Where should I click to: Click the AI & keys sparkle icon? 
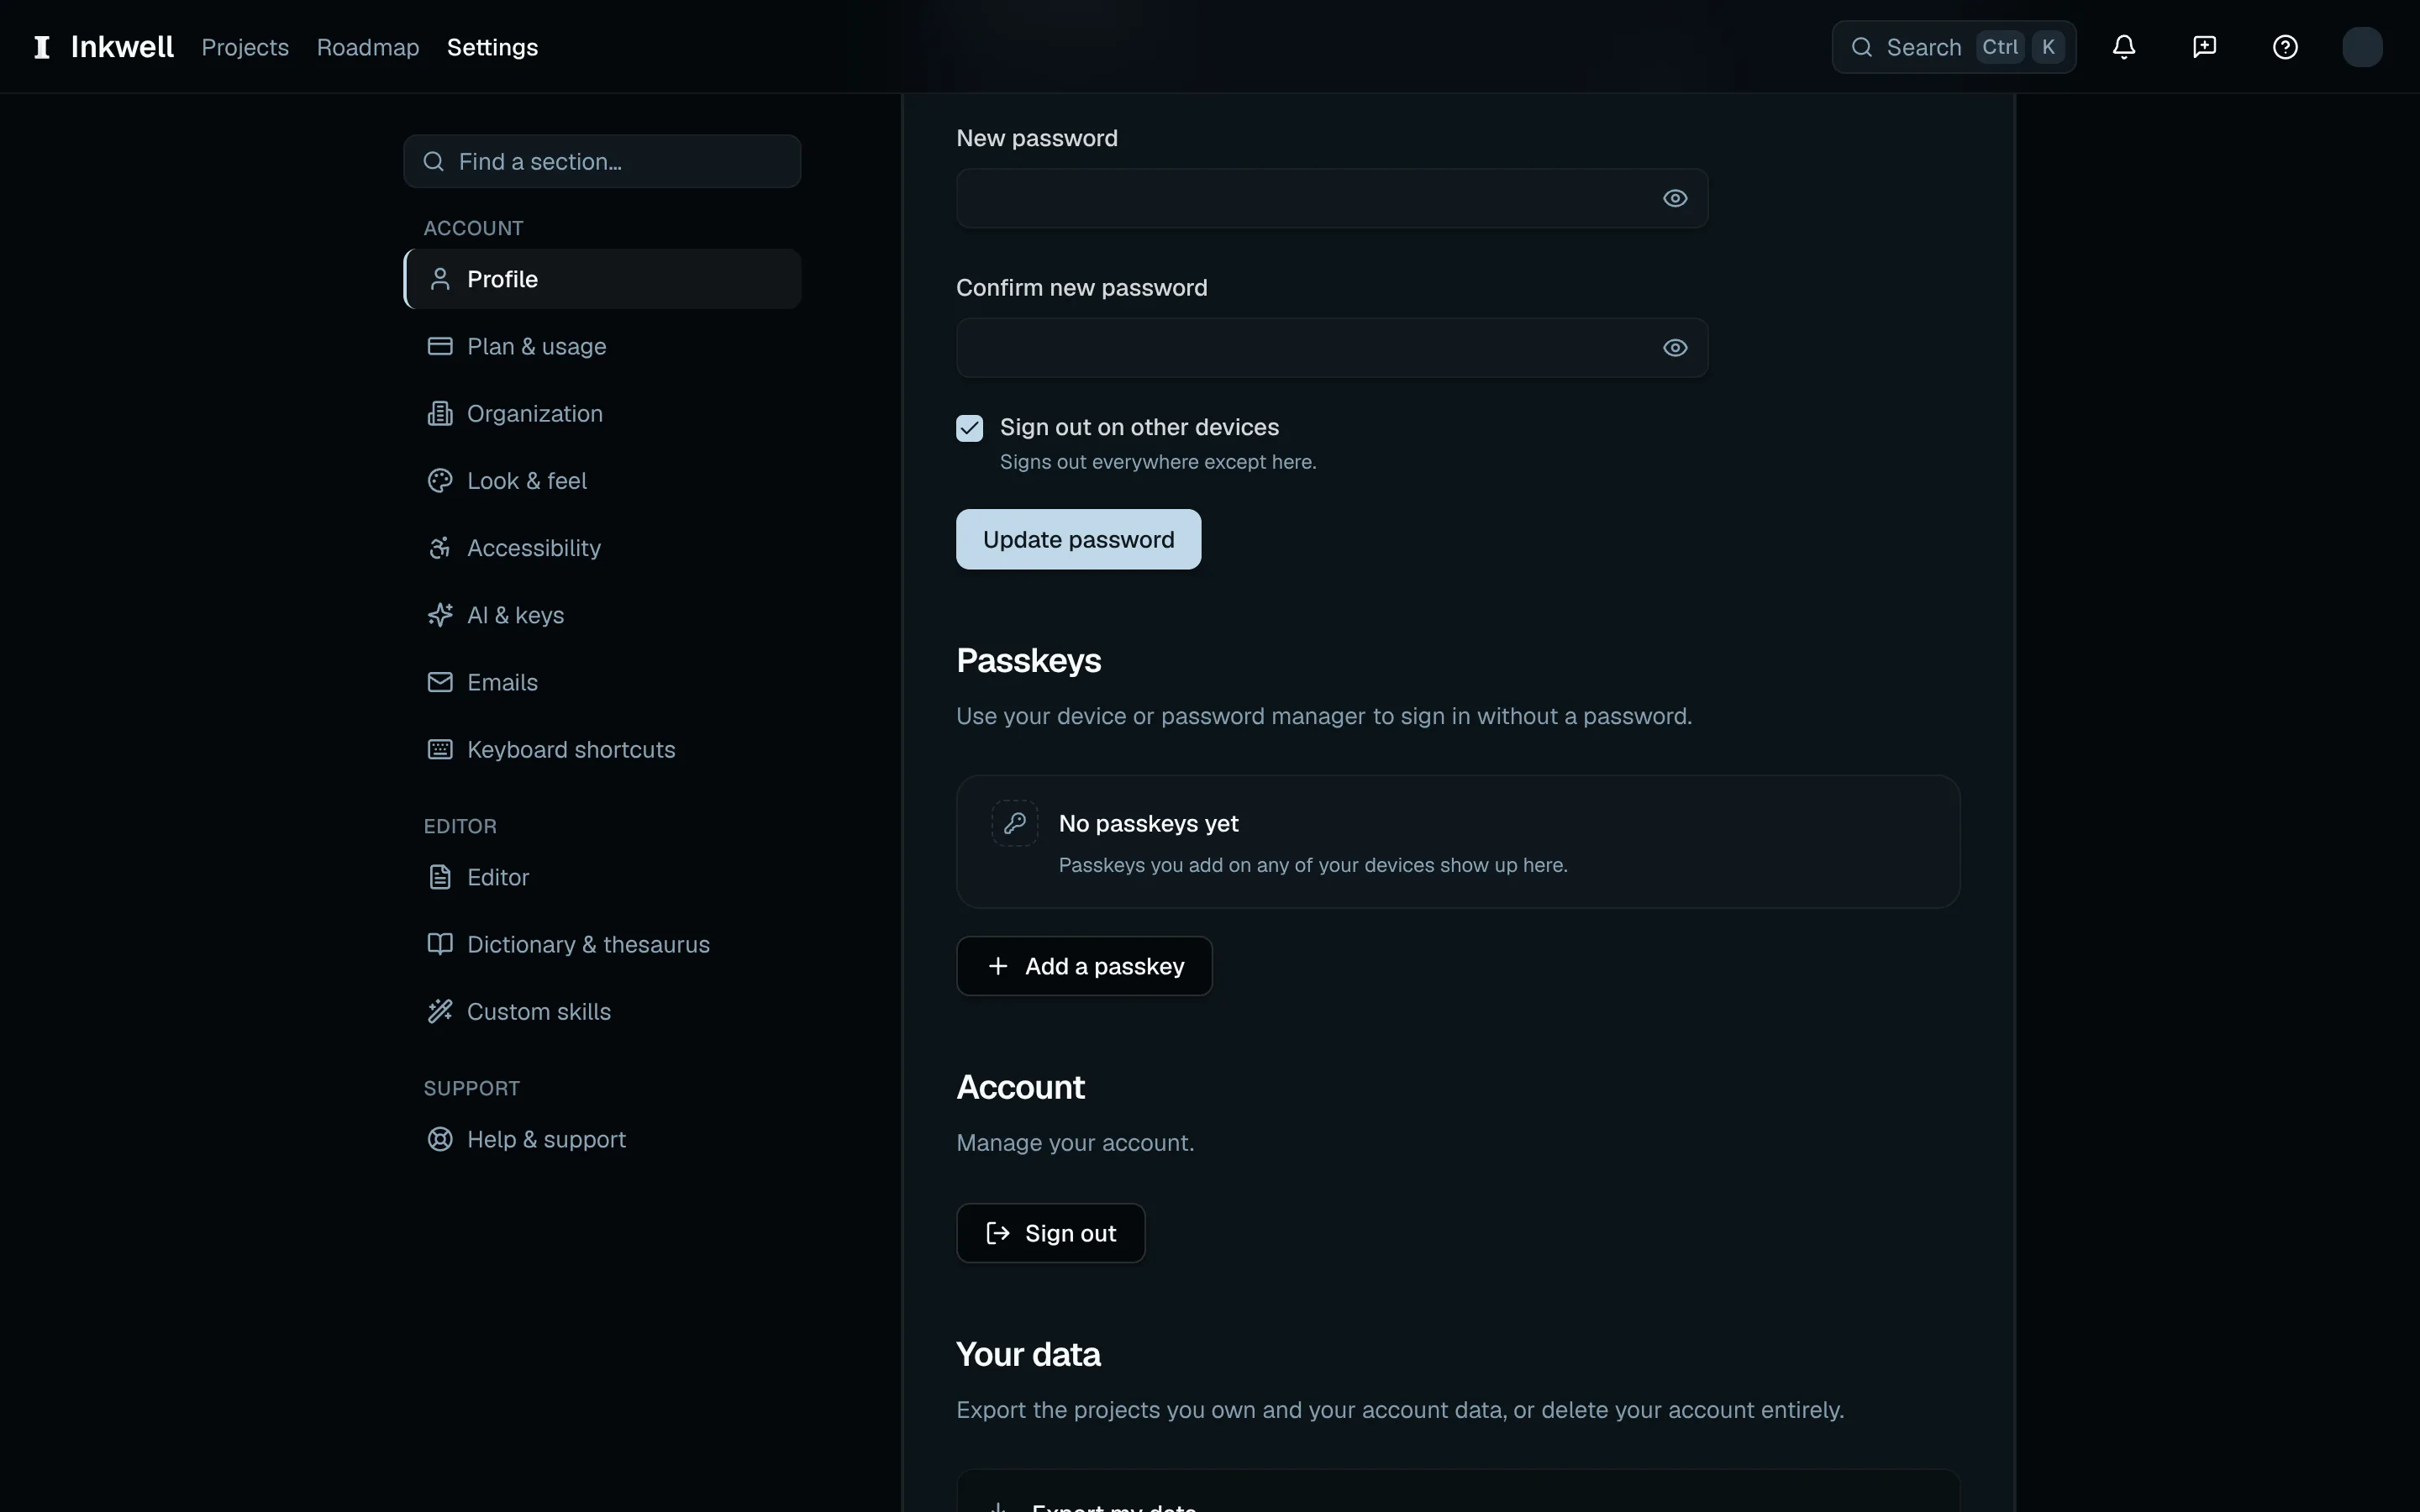click(x=440, y=615)
